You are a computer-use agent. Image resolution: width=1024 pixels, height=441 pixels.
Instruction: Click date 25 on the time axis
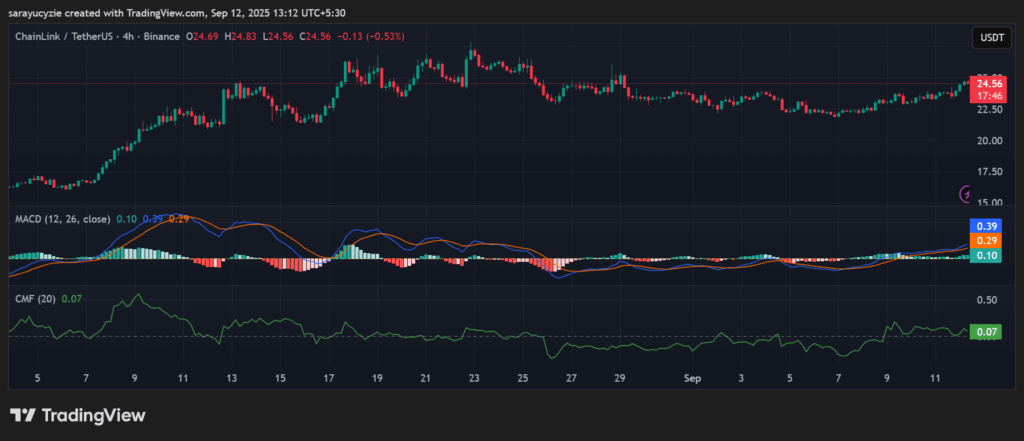click(522, 378)
